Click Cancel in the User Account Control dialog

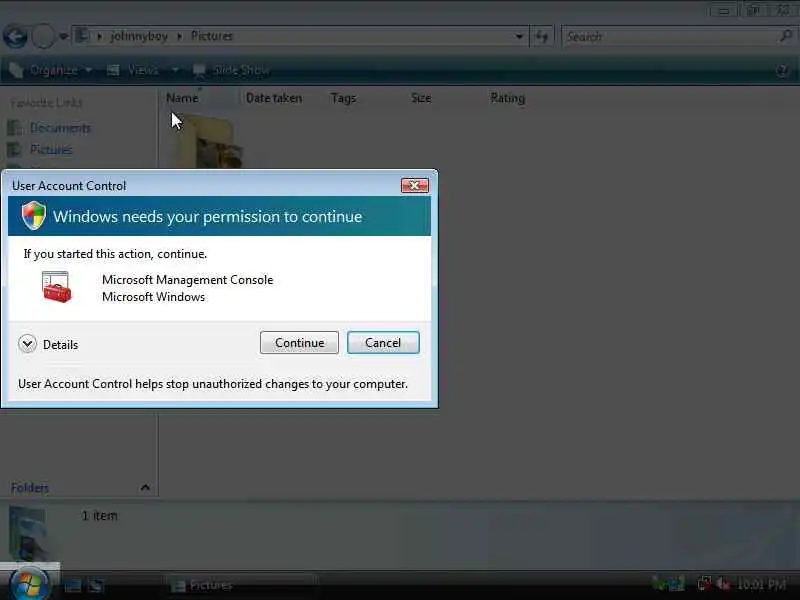click(x=383, y=342)
